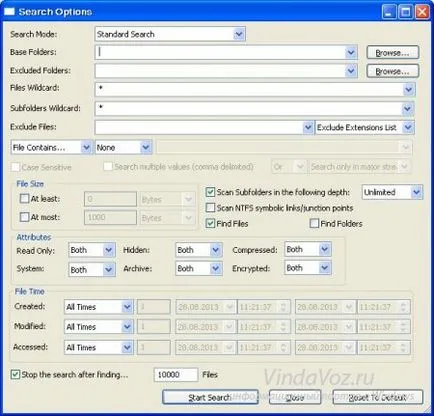Screen dimensions: 434x416
Task: Click the Search Options title bar icon
Action: tap(10, 12)
